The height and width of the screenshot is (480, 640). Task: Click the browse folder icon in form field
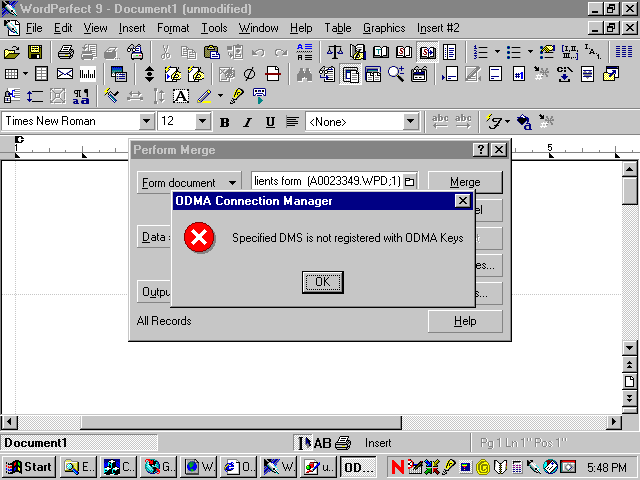click(x=409, y=182)
